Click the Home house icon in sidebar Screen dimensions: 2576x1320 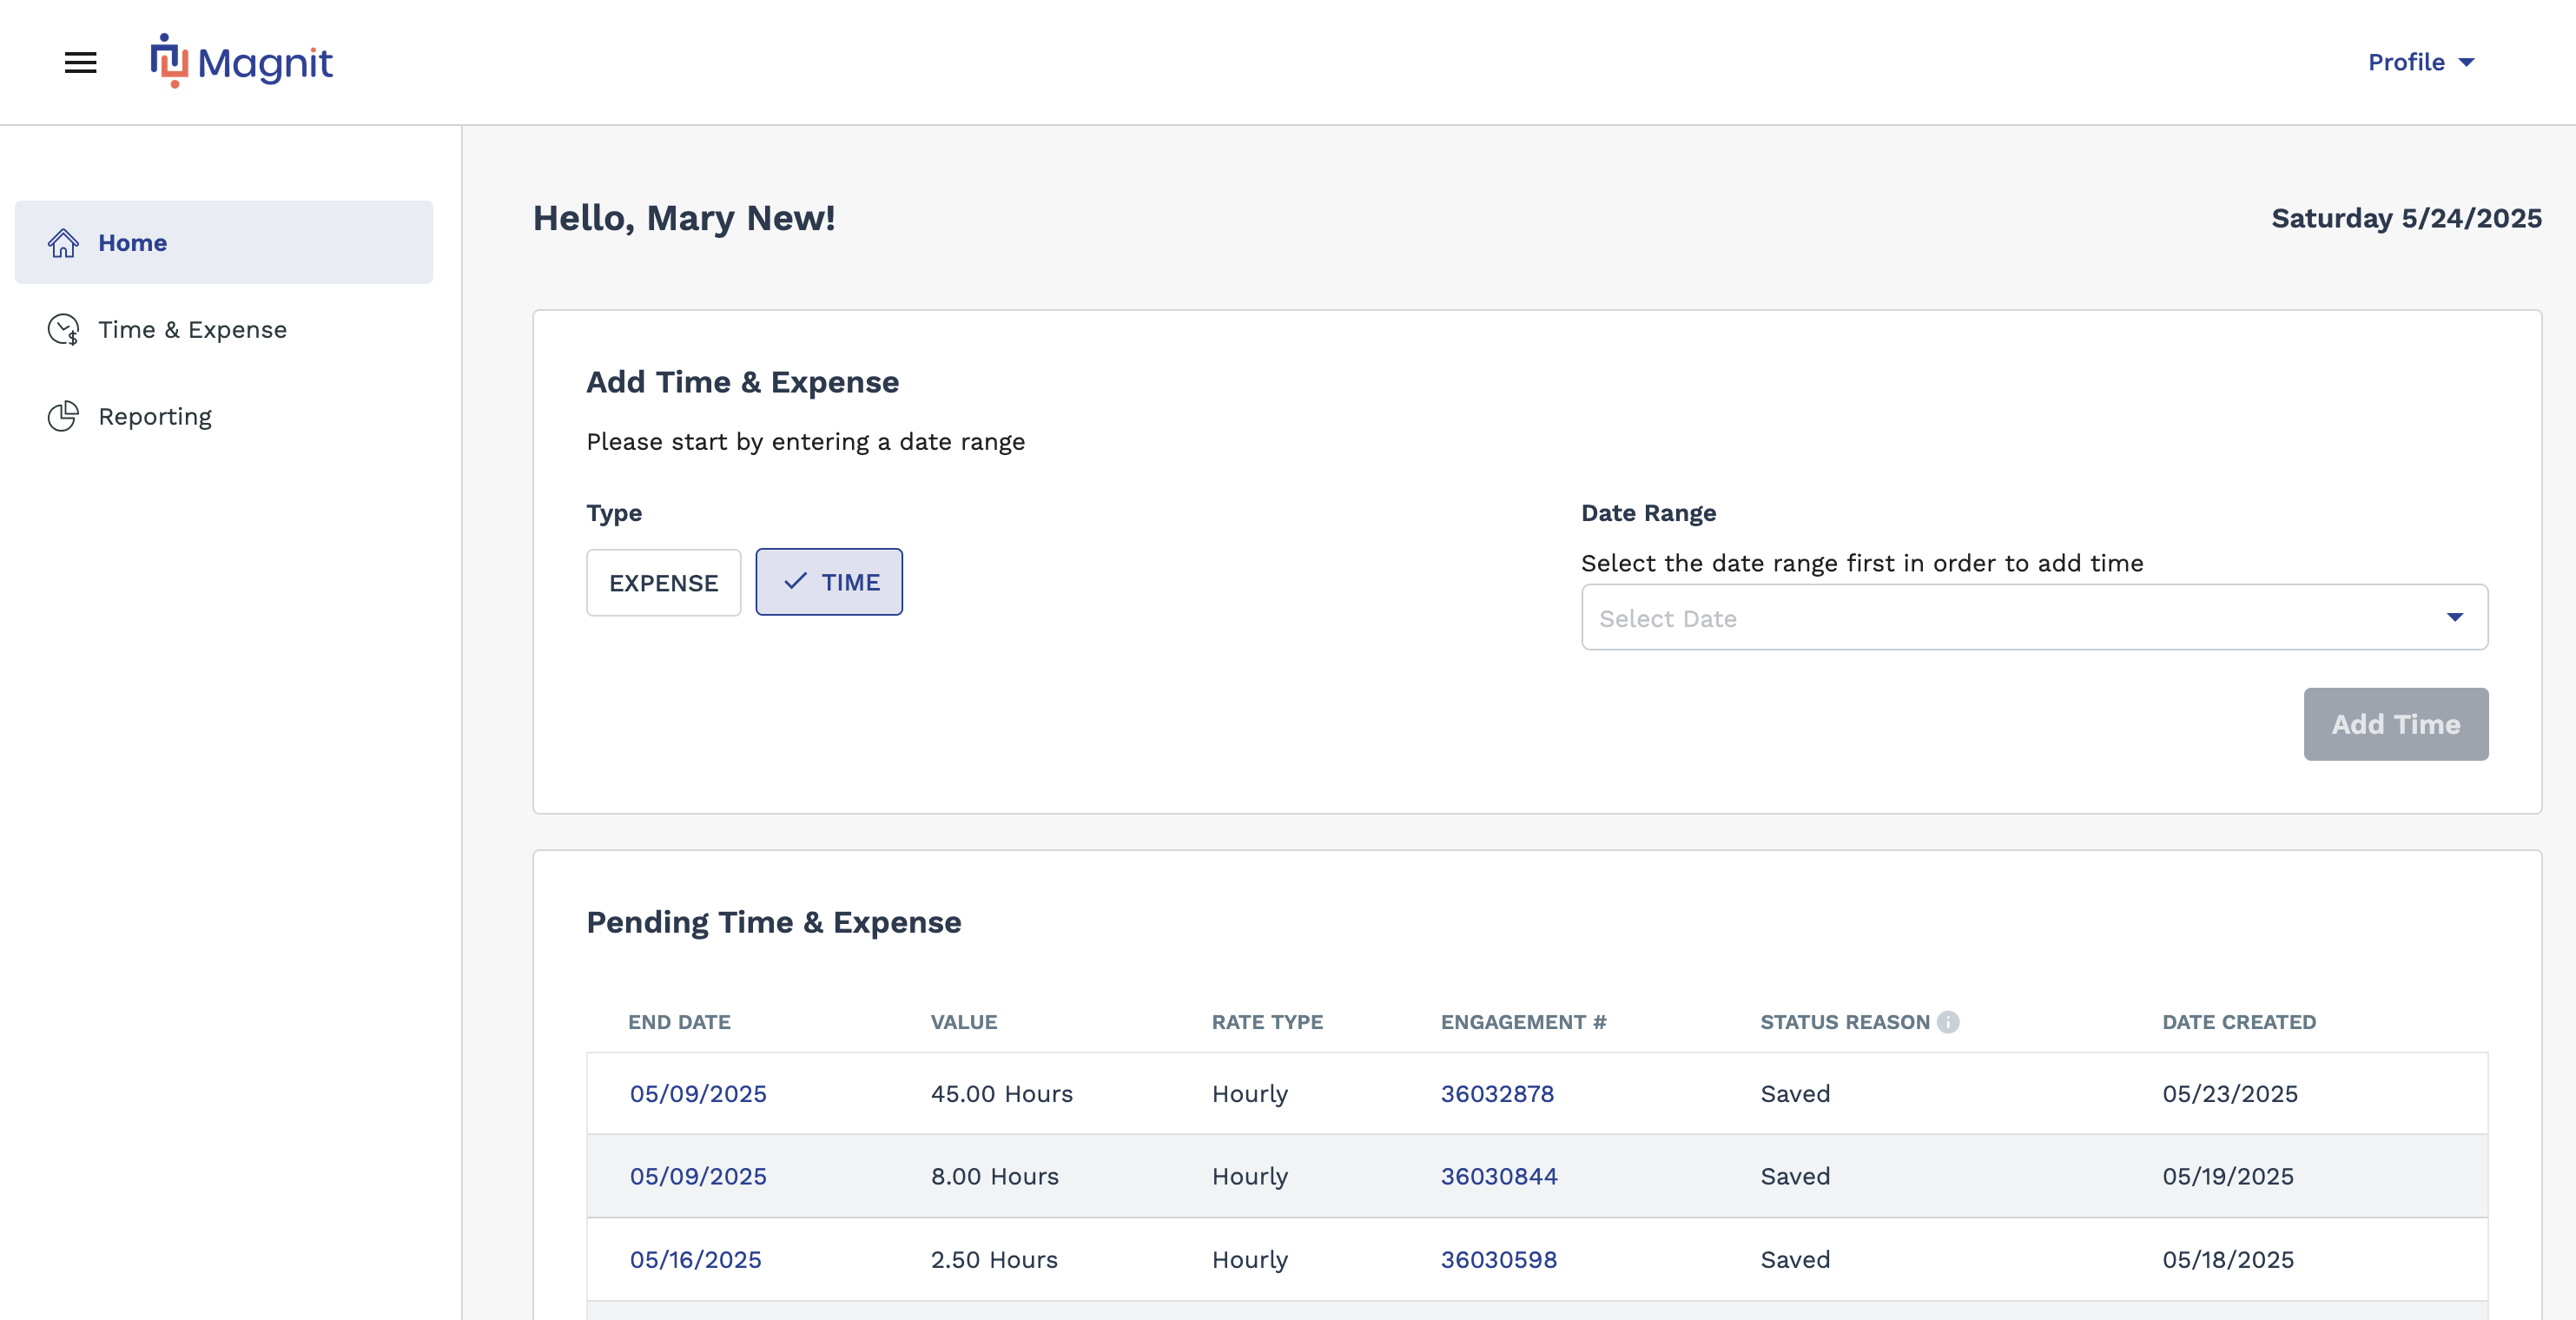(63, 243)
